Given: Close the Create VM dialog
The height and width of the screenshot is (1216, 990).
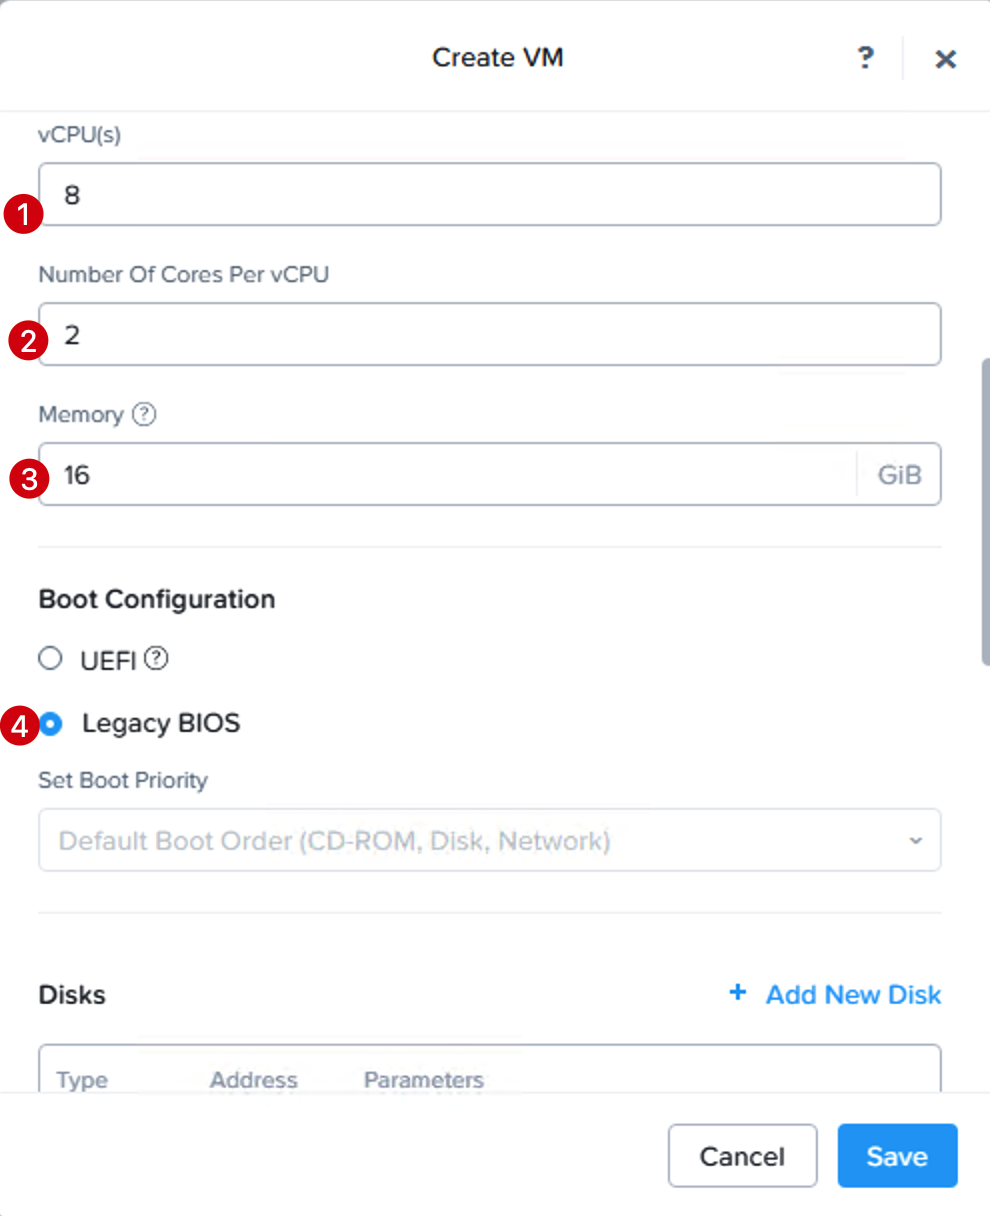Looking at the screenshot, I should (x=945, y=59).
